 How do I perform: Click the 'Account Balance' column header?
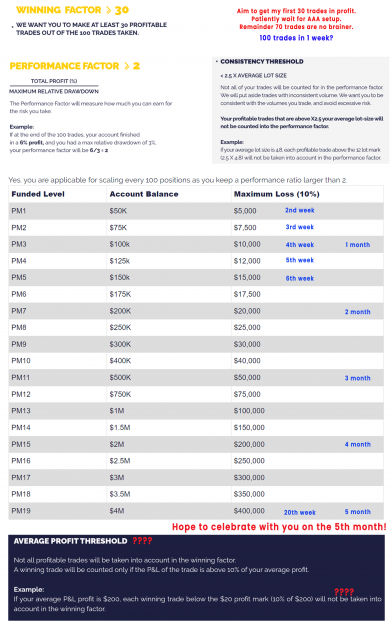pos(144,194)
